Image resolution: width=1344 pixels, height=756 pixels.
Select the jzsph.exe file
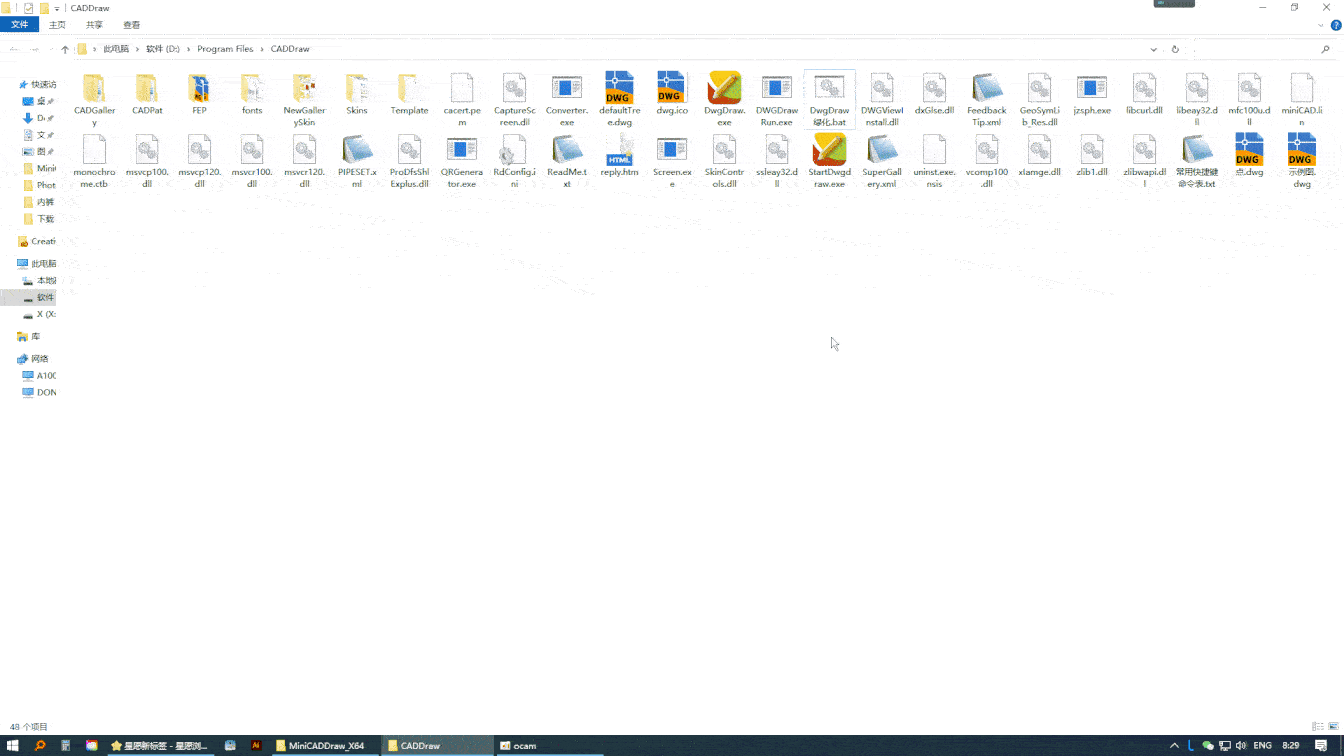pos(1092,94)
